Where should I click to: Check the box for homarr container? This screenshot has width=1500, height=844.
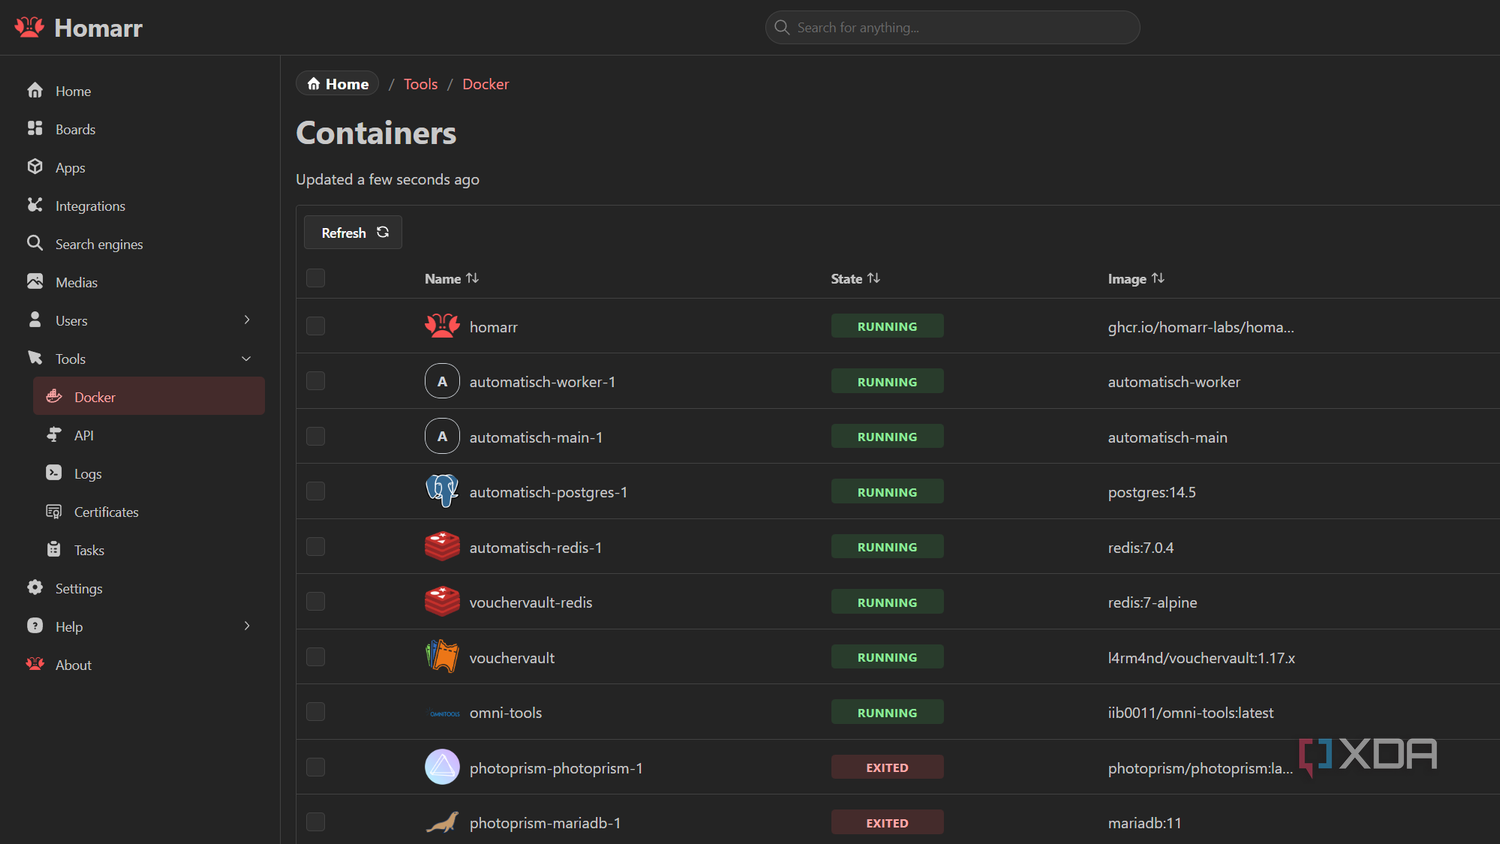(x=315, y=326)
